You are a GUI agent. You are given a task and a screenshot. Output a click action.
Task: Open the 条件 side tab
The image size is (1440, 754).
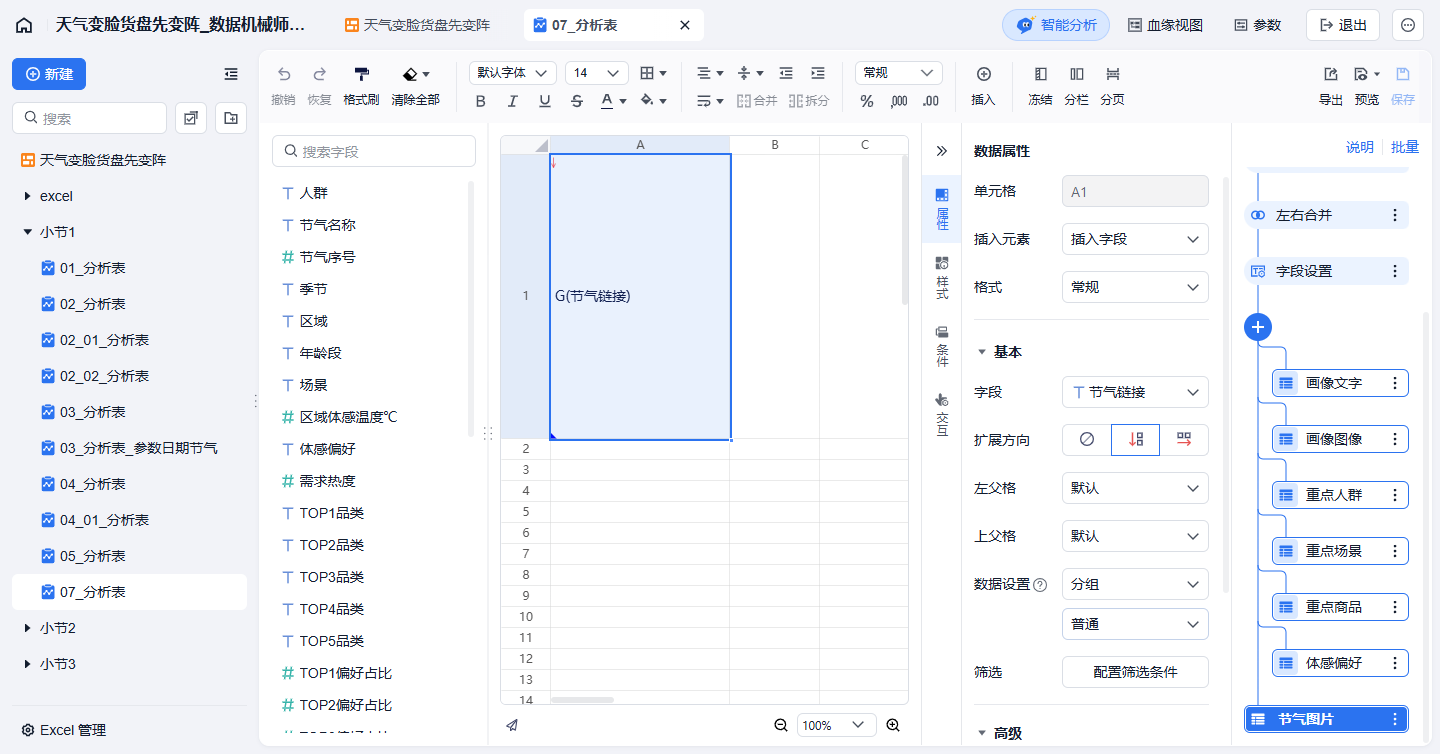click(941, 346)
